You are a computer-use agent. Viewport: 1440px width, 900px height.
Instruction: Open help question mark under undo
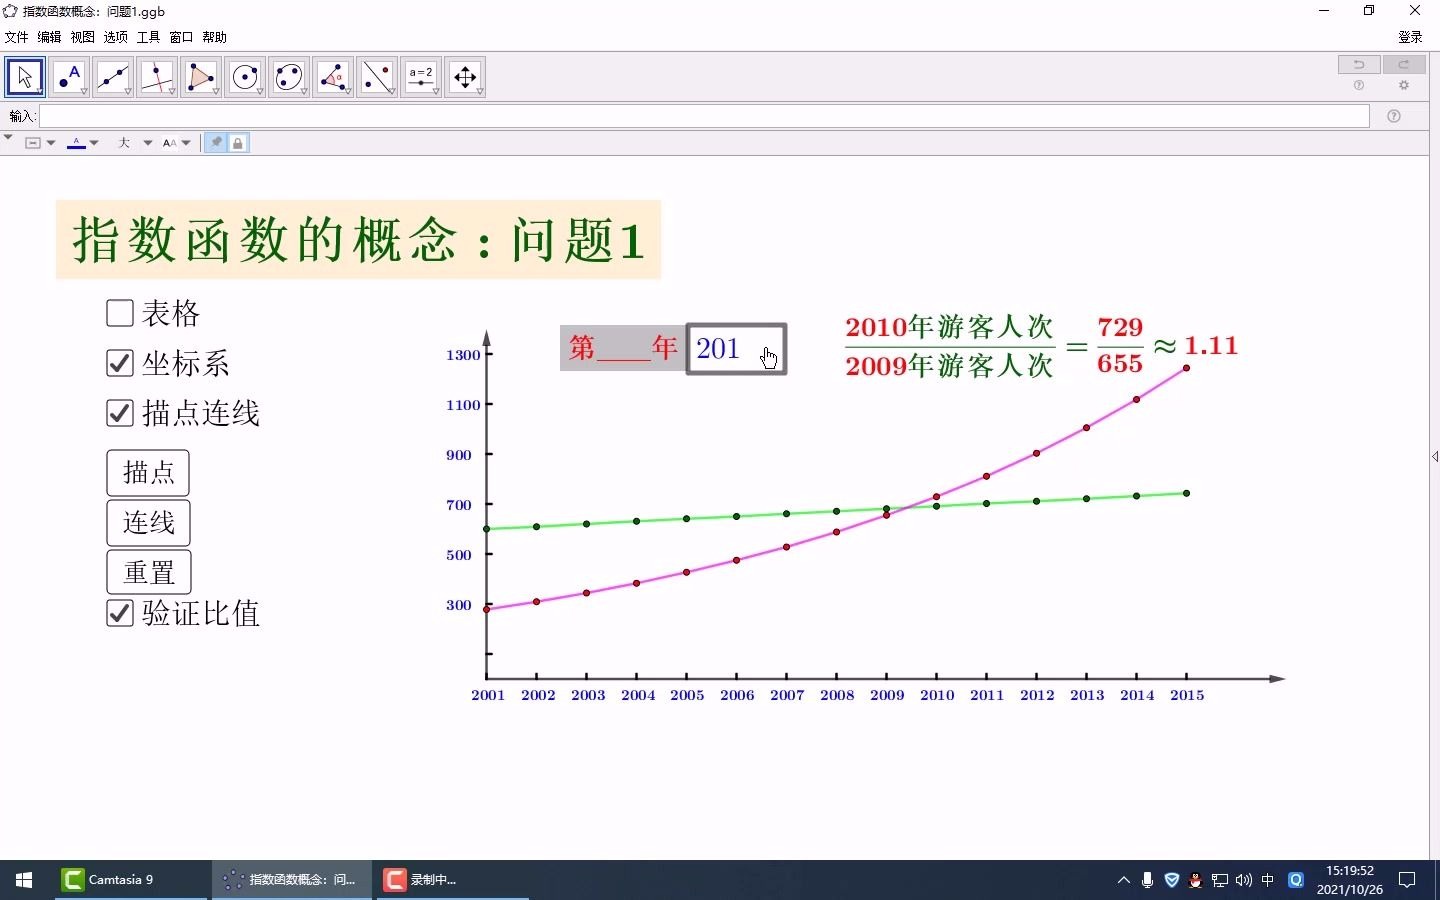point(1359,86)
